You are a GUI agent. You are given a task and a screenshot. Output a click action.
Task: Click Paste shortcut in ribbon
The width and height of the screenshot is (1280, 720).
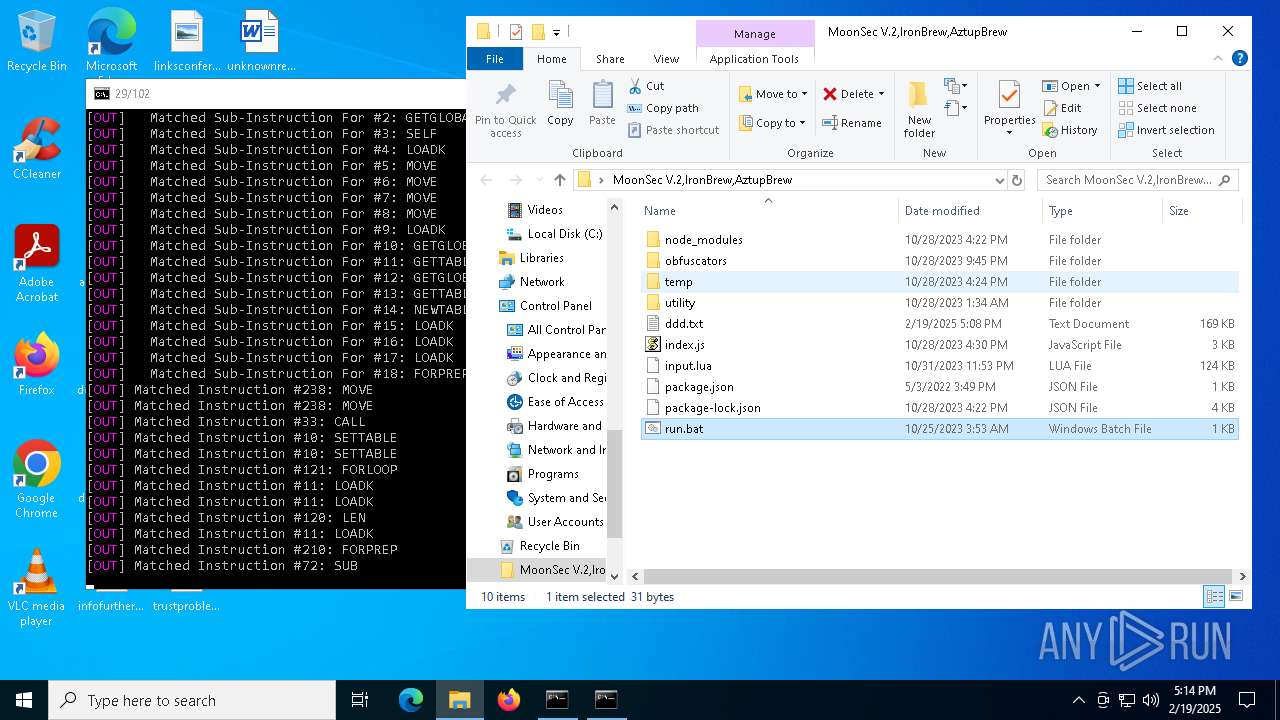(x=673, y=130)
